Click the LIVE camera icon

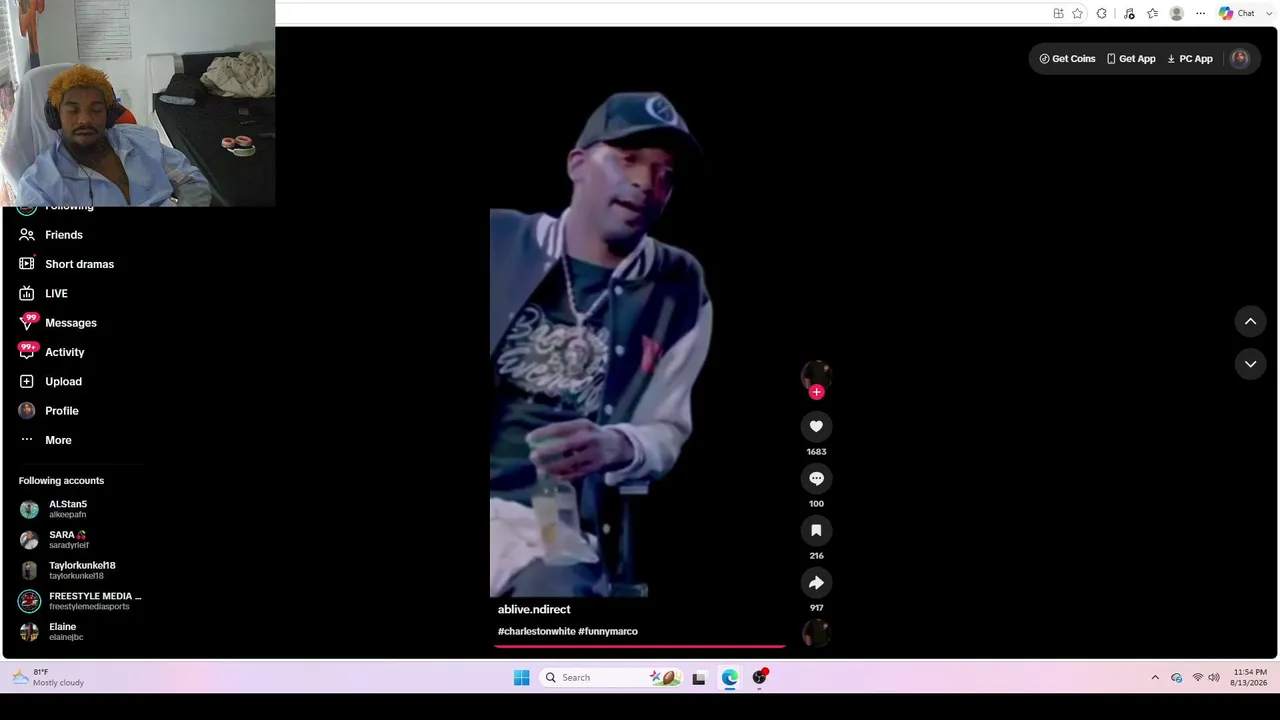pos(27,293)
